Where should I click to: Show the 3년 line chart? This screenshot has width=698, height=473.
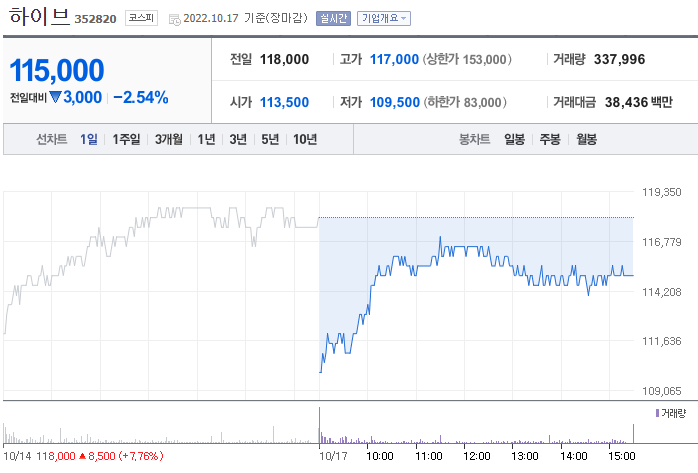[x=238, y=139]
